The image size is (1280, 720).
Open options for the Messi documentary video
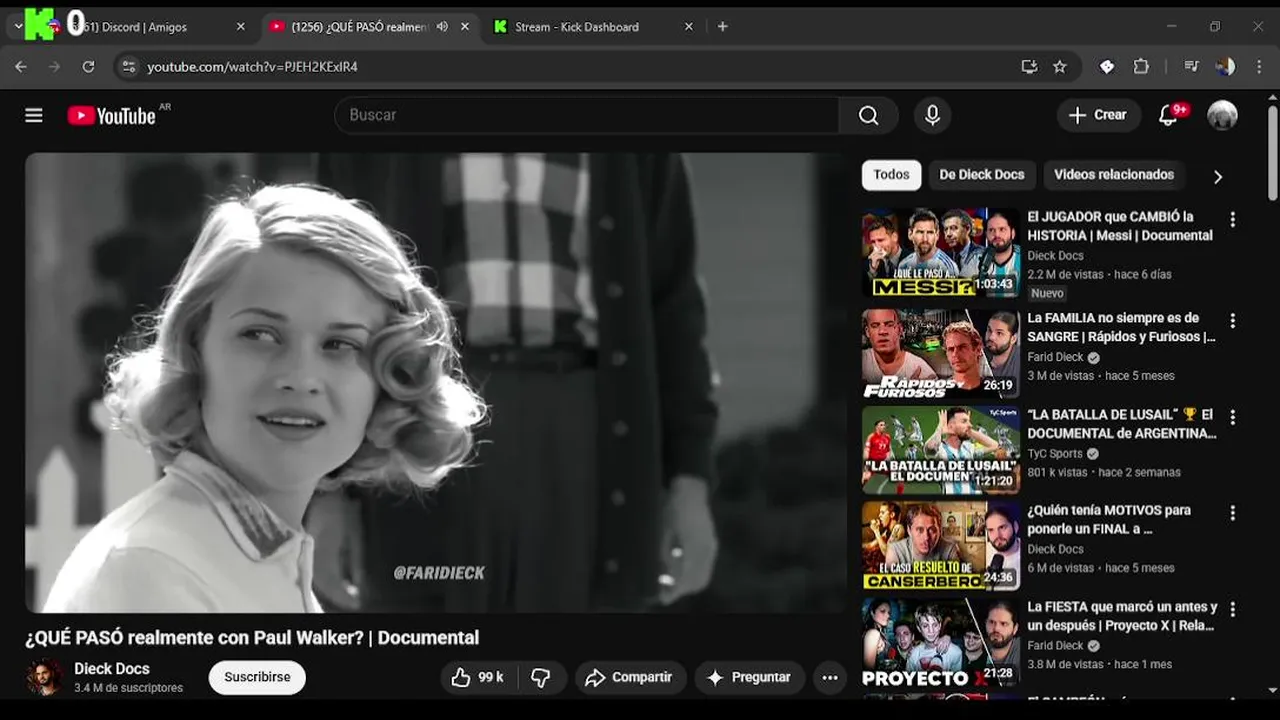coord(1232,219)
